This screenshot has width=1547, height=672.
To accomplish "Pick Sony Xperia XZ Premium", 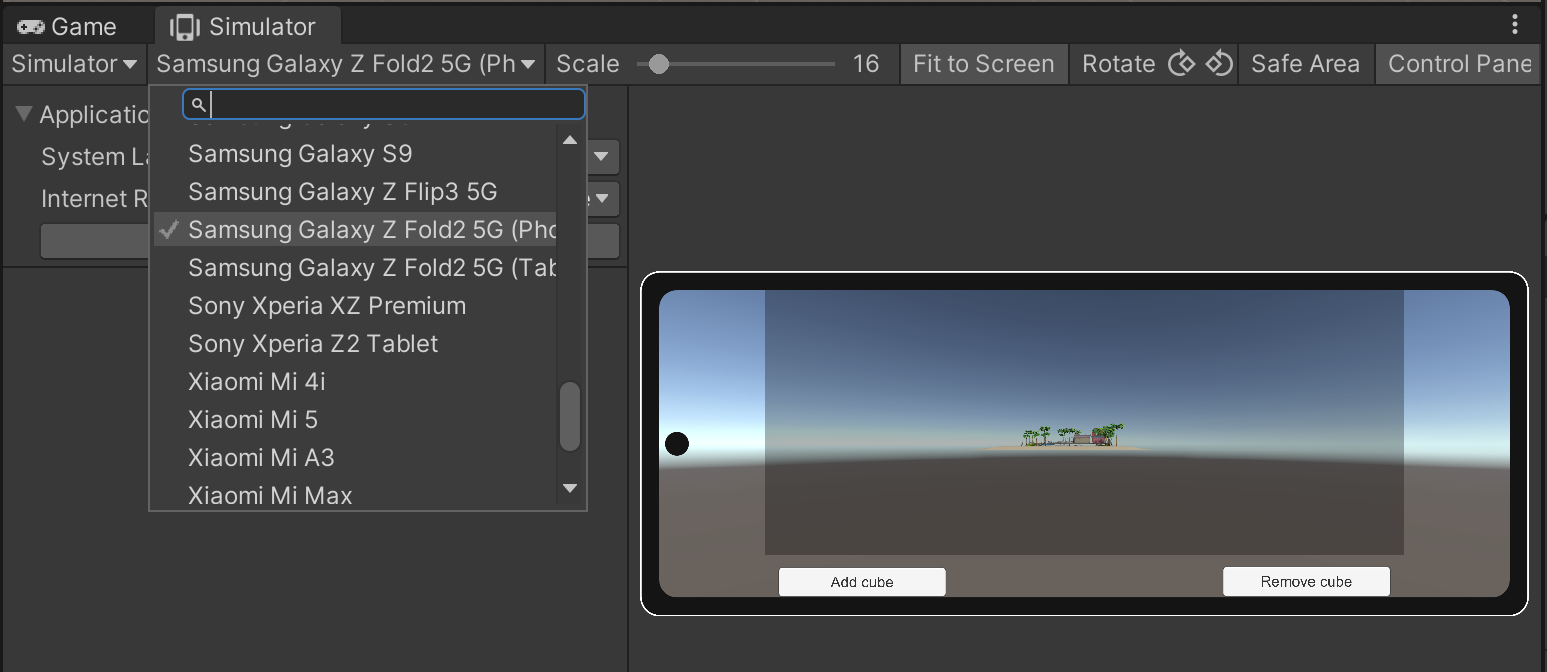I will tap(354, 306).
